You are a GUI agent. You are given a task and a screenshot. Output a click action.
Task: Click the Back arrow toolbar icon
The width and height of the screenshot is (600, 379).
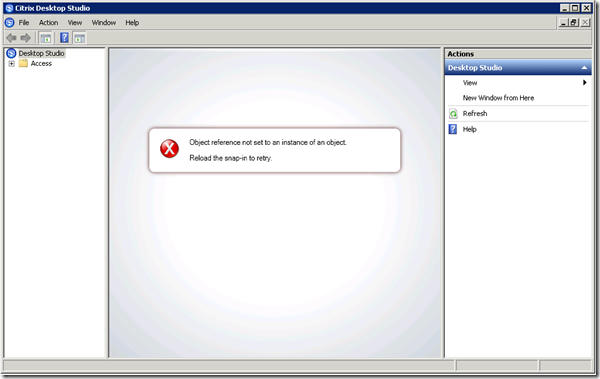(x=11, y=38)
